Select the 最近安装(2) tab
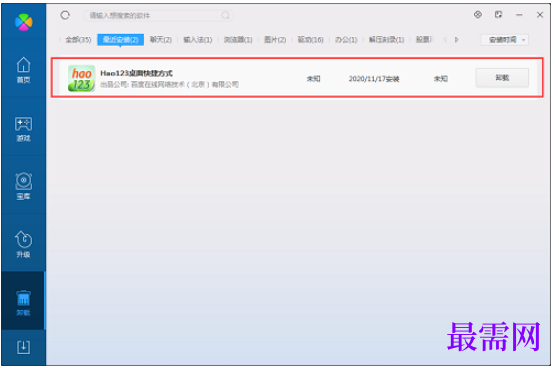Screen dimensions: 559x368 120,40
